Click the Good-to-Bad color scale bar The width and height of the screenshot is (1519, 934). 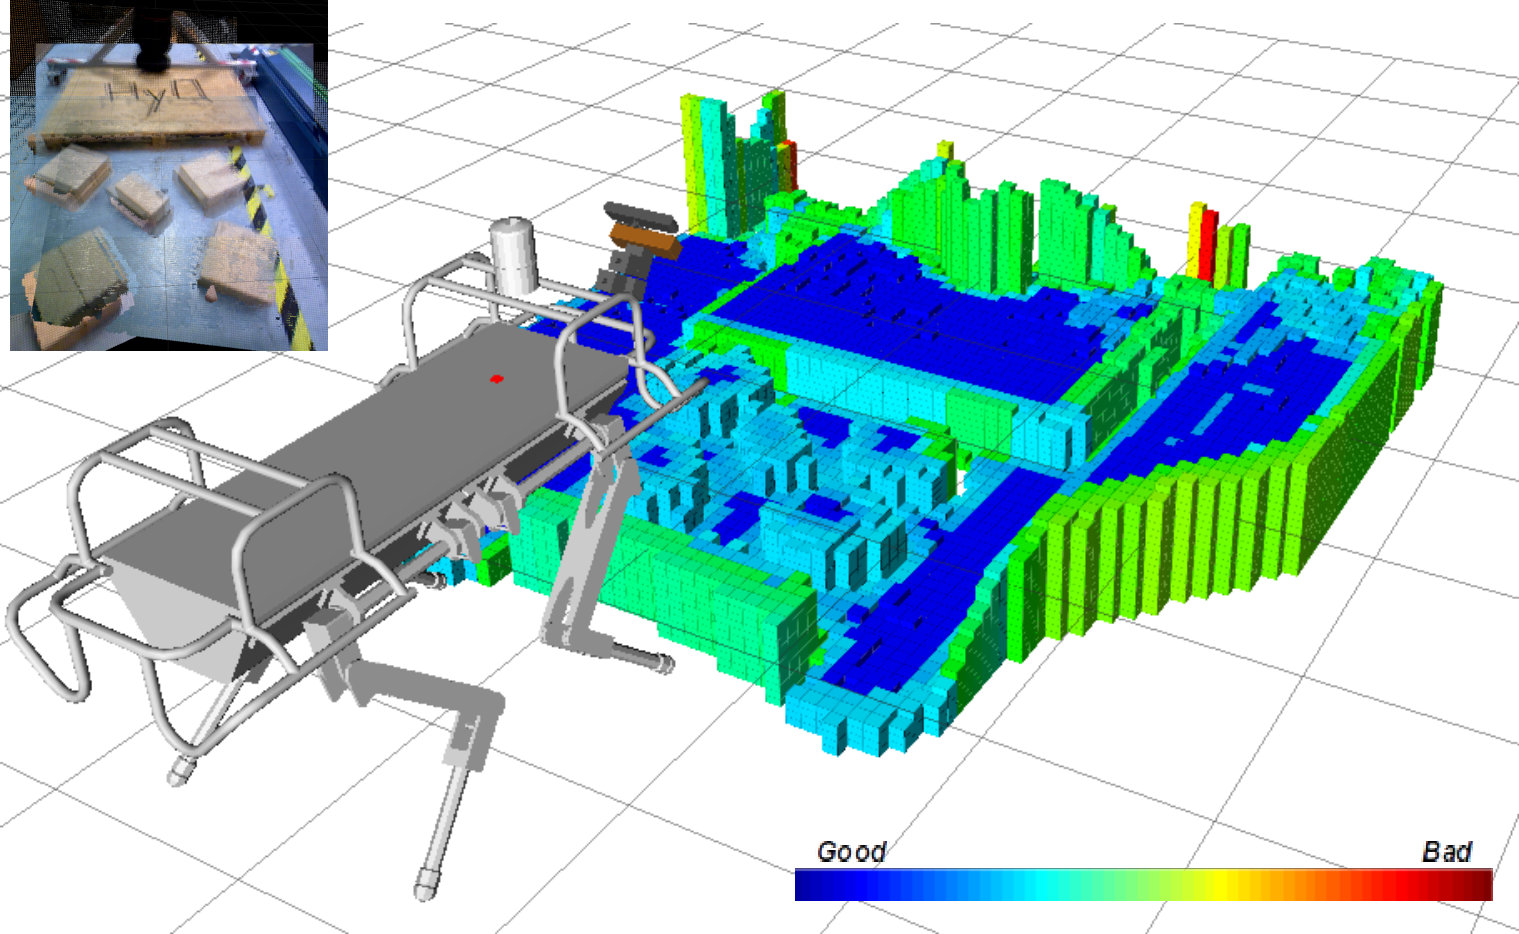(1143, 885)
